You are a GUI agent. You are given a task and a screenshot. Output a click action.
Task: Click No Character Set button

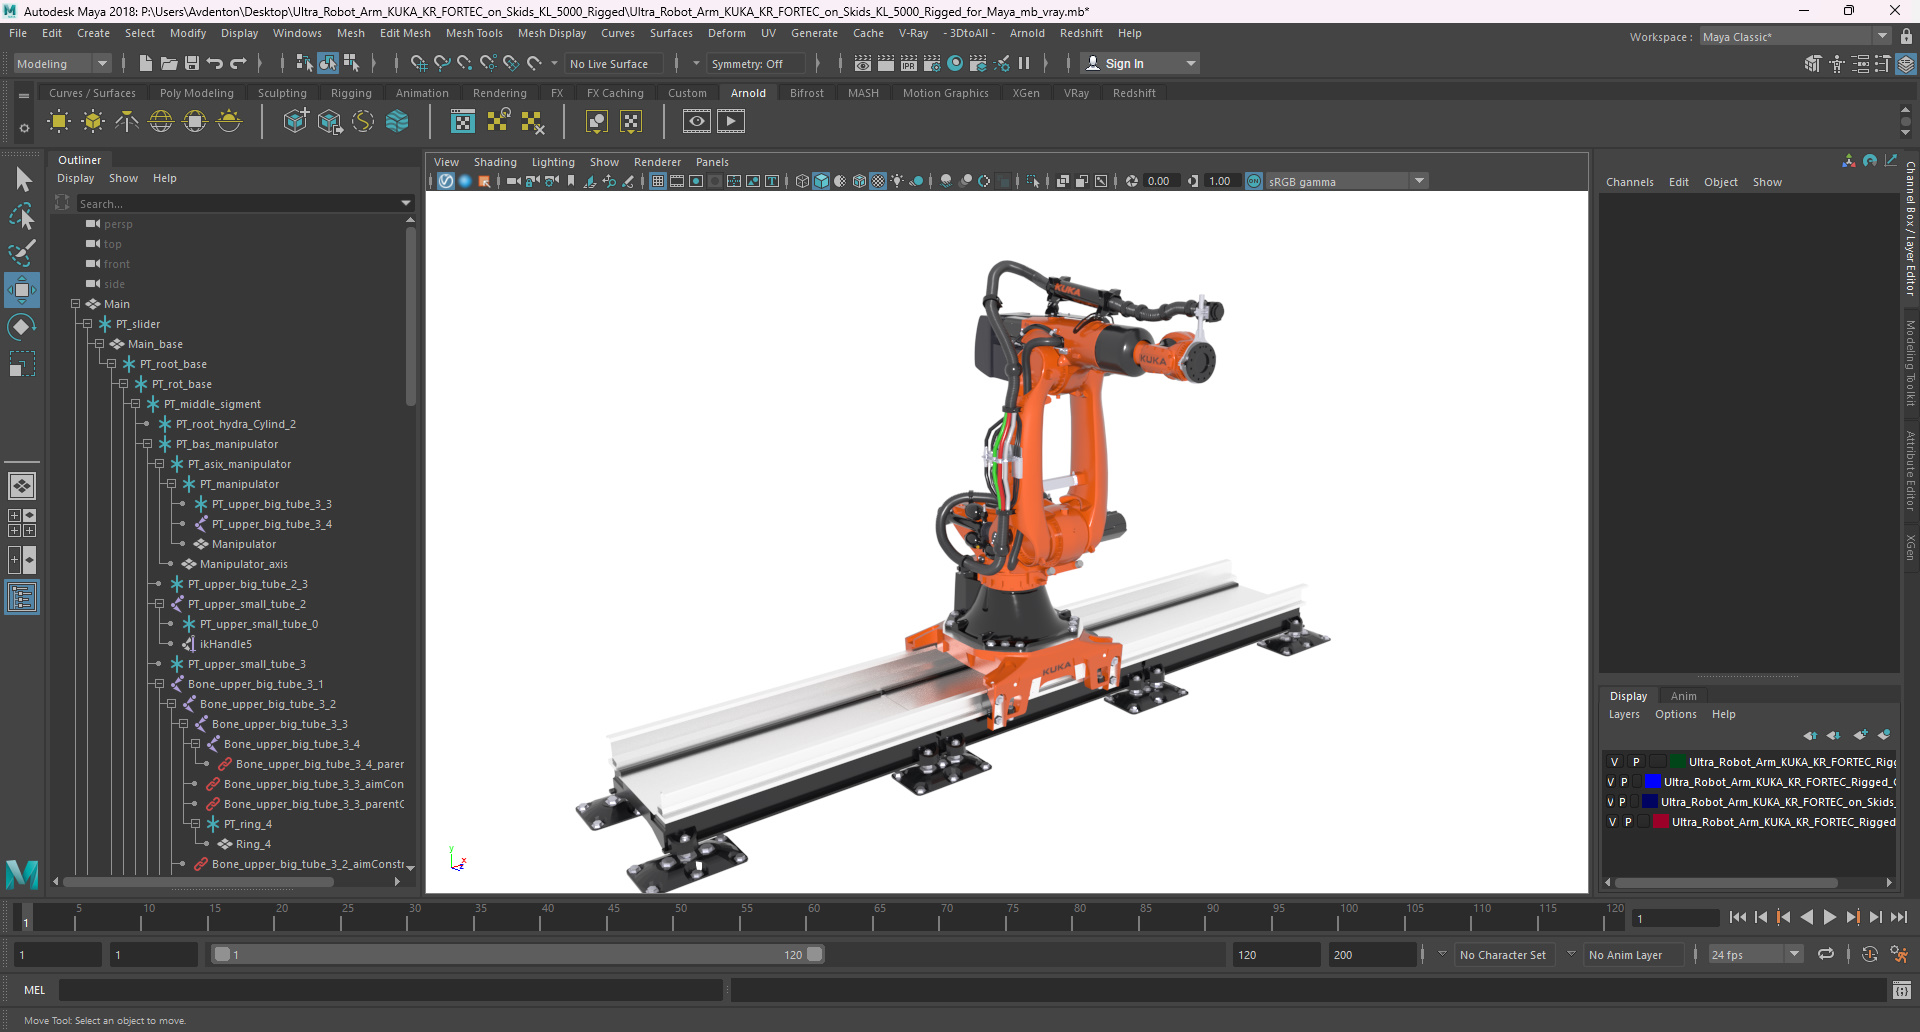click(x=1503, y=954)
